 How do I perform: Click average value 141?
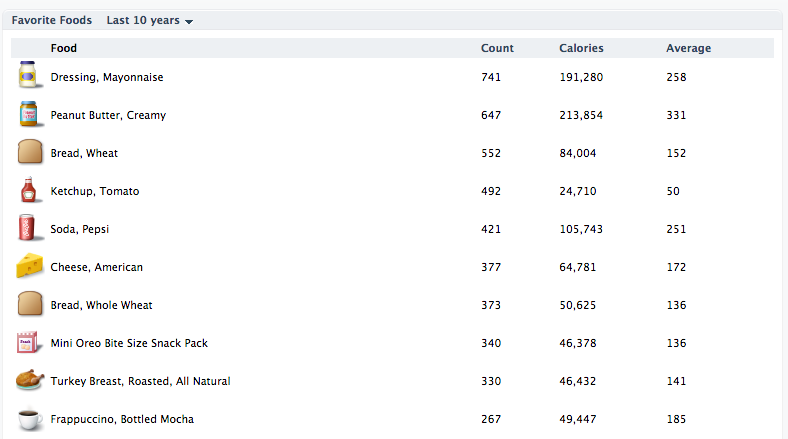676,381
